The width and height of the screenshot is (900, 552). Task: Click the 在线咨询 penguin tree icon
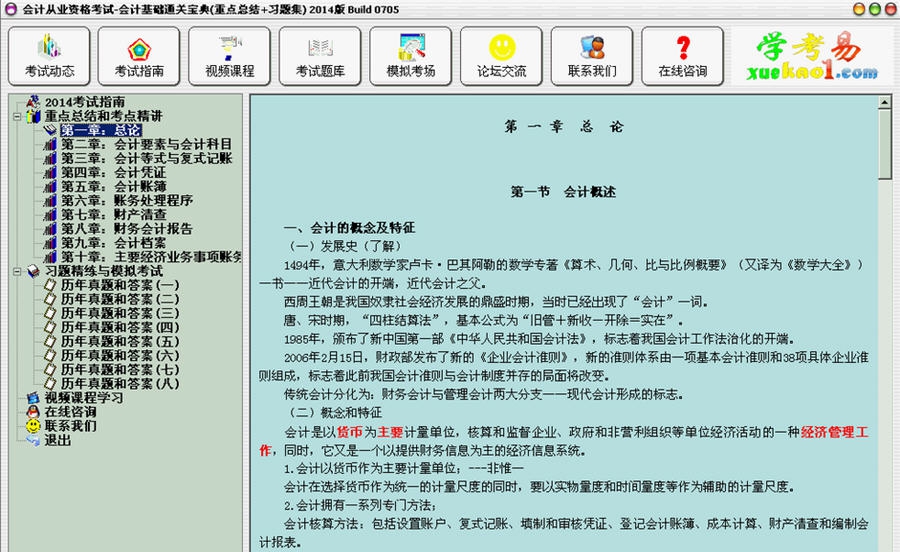tap(33, 411)
